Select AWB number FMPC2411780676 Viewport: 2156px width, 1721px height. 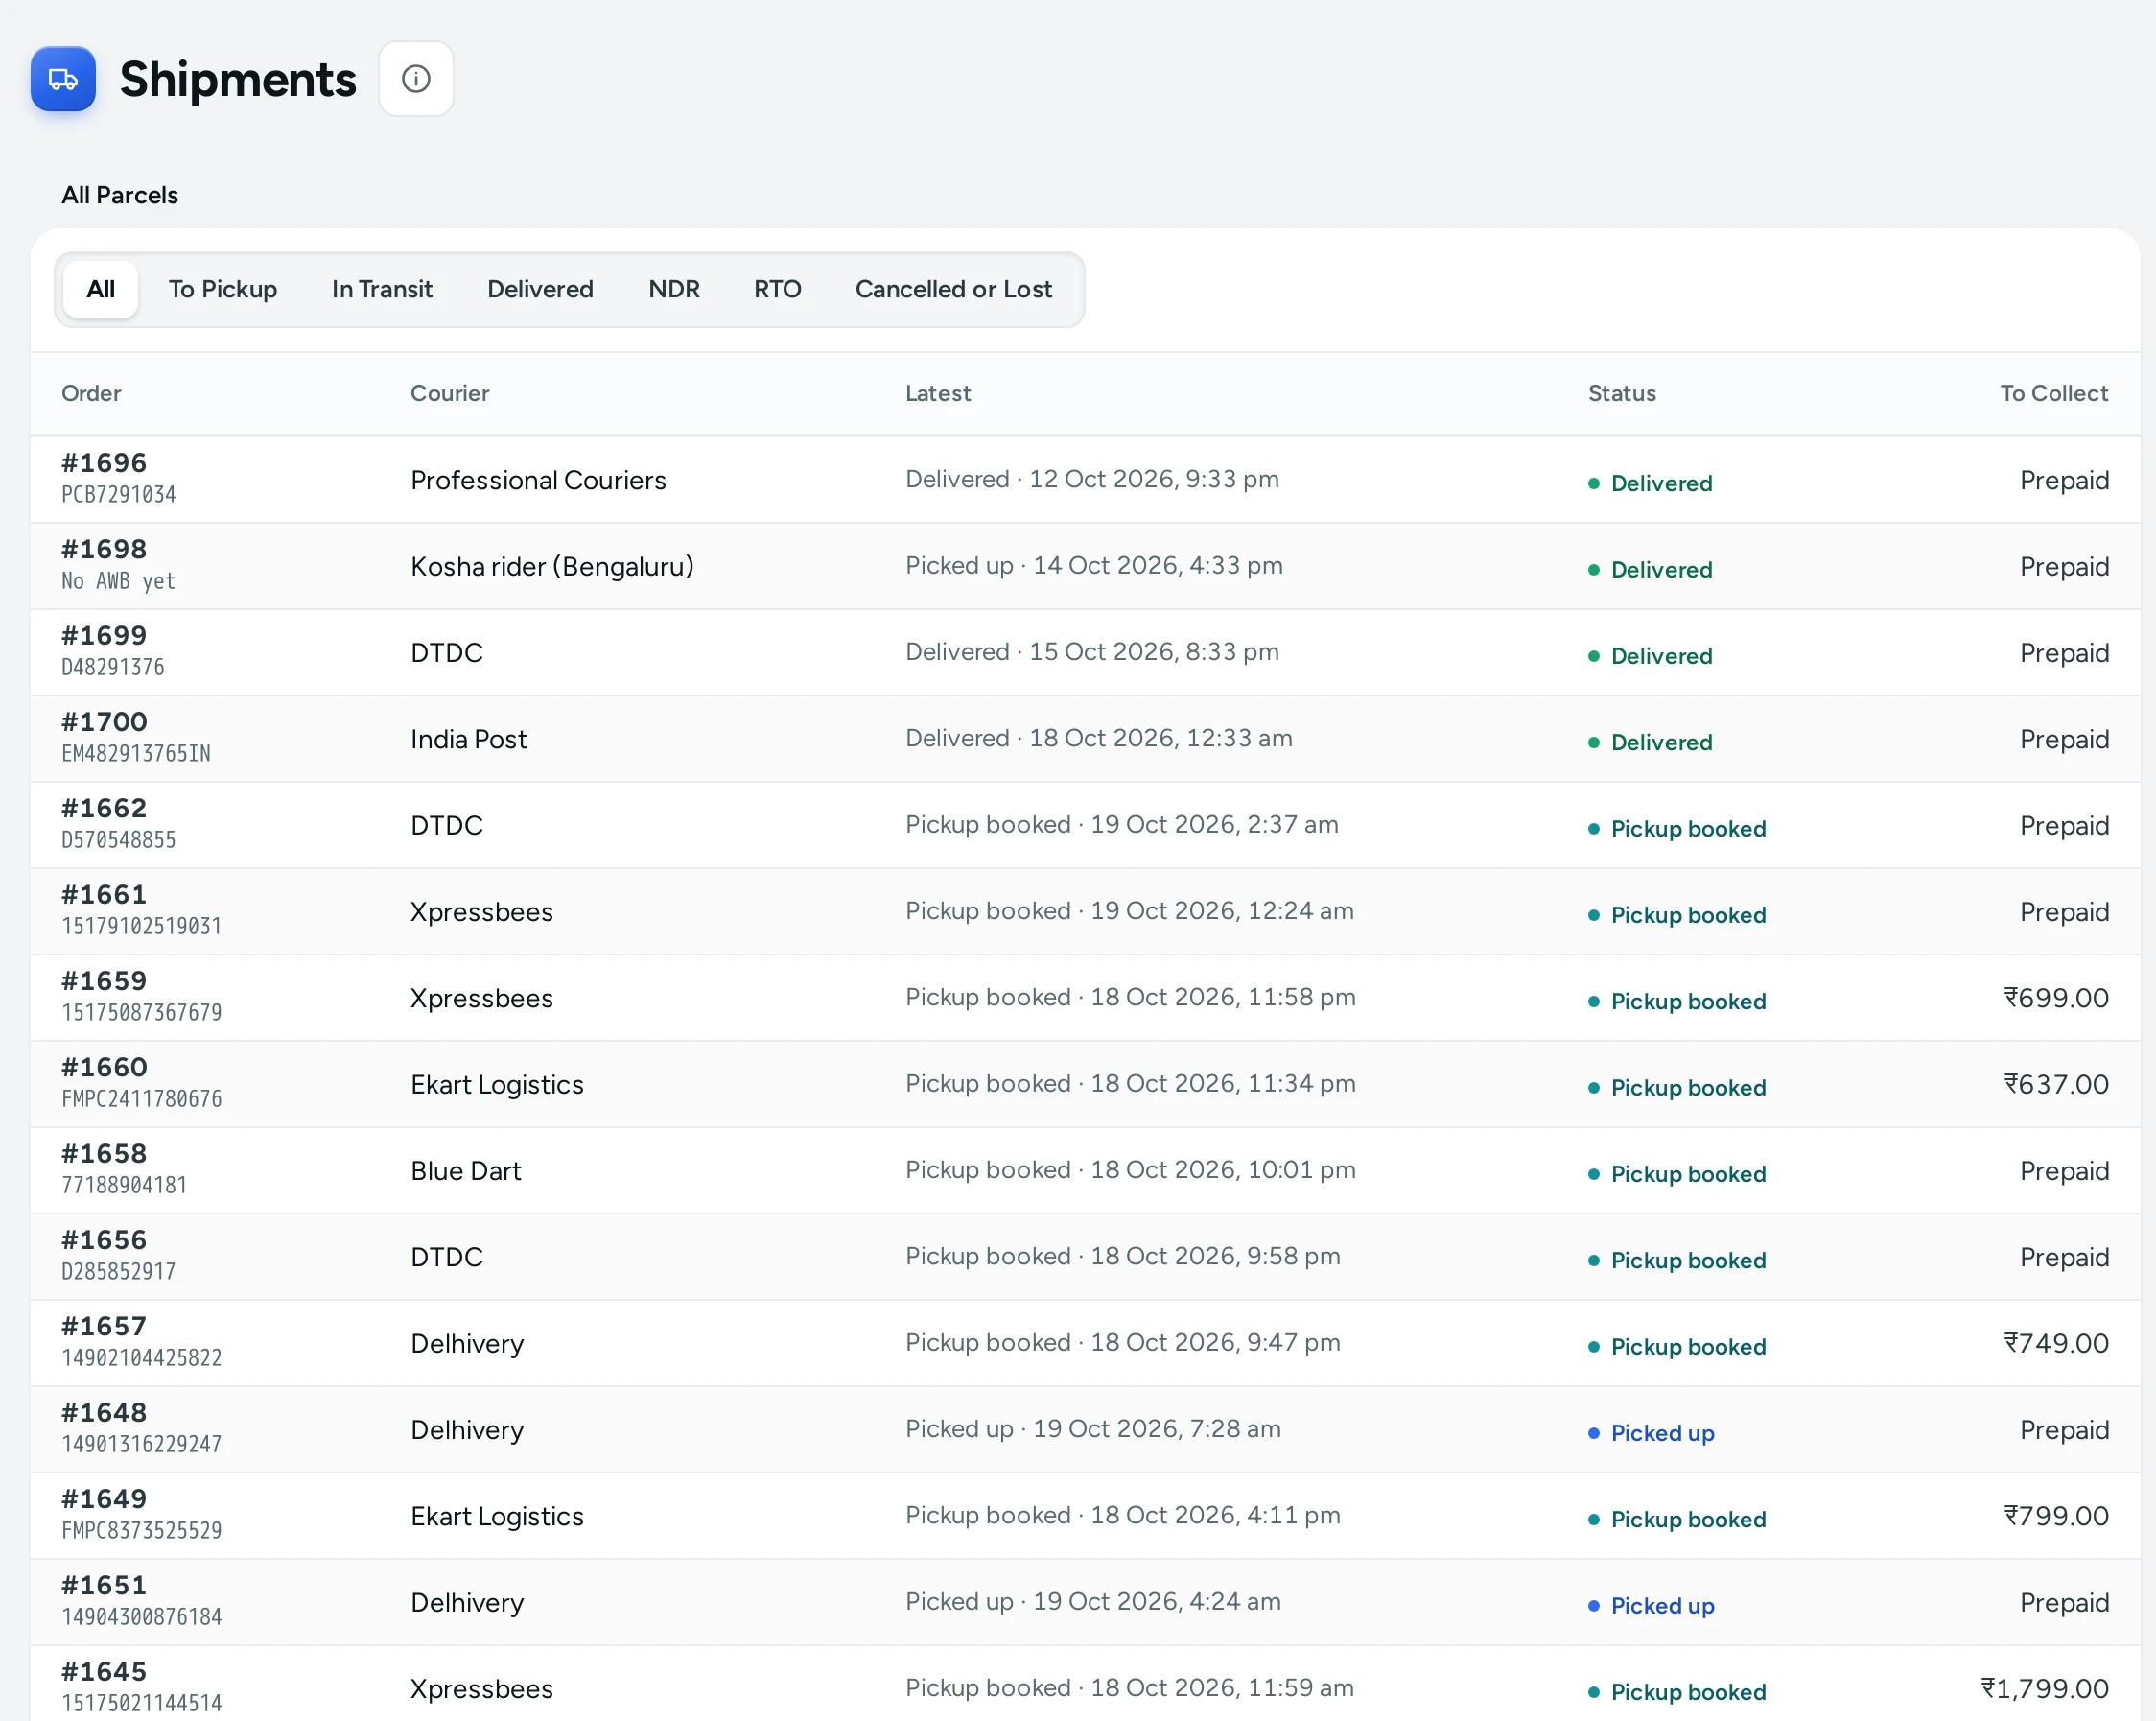(x=142, y=1099)
